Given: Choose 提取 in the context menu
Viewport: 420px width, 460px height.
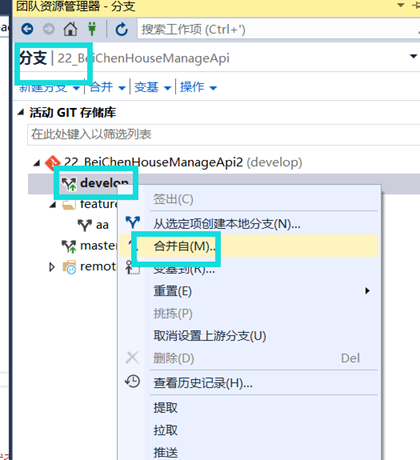Looking at the screenshot, I should 249,408.
